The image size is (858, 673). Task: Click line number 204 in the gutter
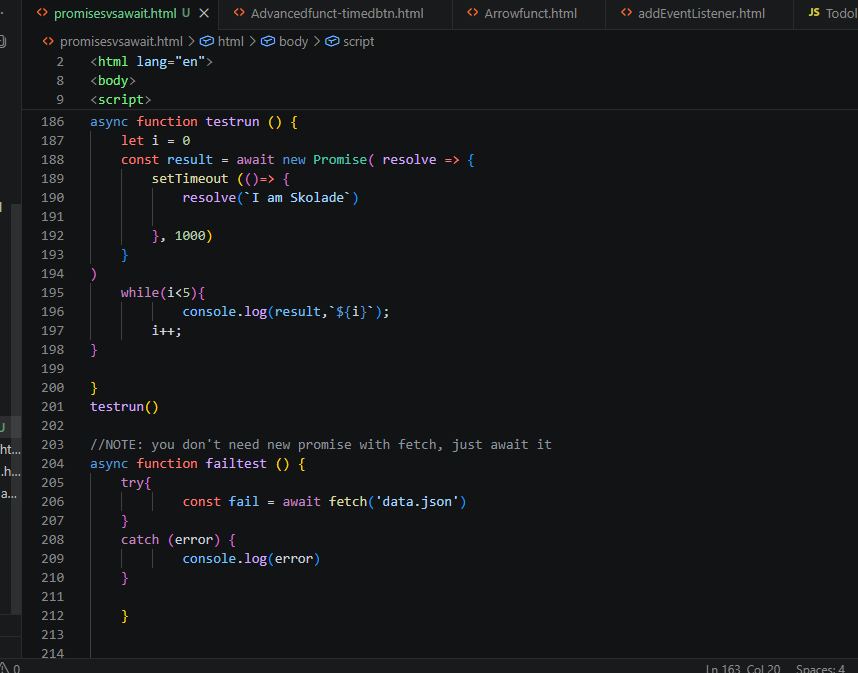(x=53, y=463)
